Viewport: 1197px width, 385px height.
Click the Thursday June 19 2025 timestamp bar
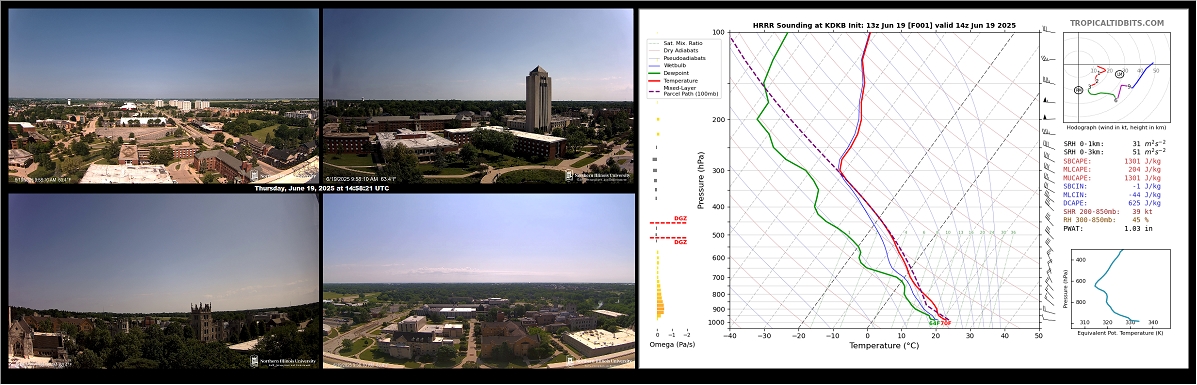pos(321,188)
